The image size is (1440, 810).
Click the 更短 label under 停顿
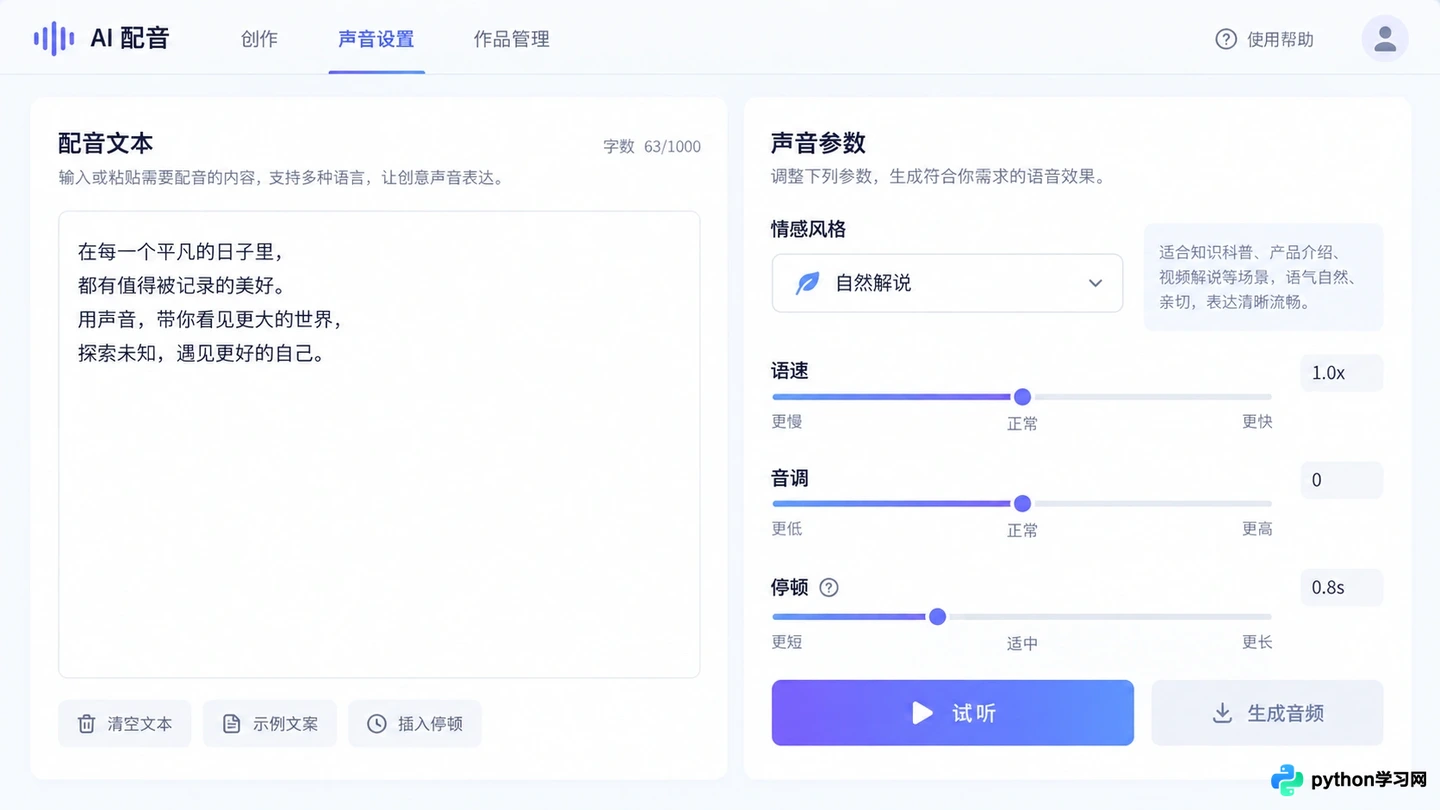[787, 641]
